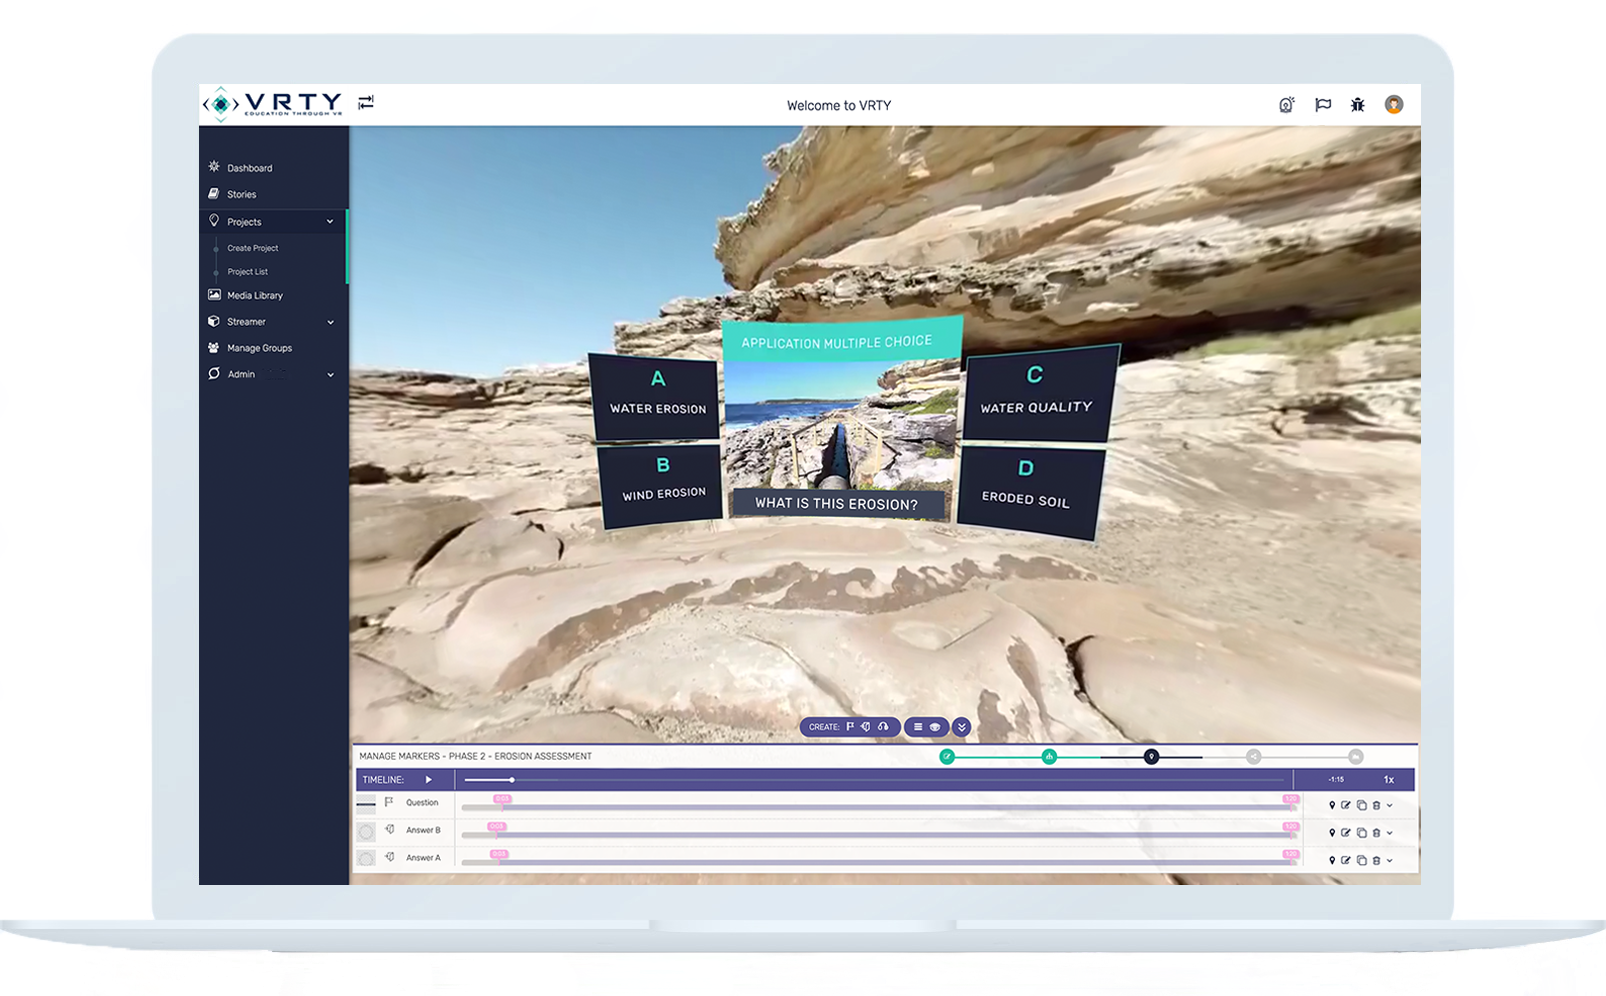
Task: Select the Answer B row circle toggle
Action: [366, 832]
